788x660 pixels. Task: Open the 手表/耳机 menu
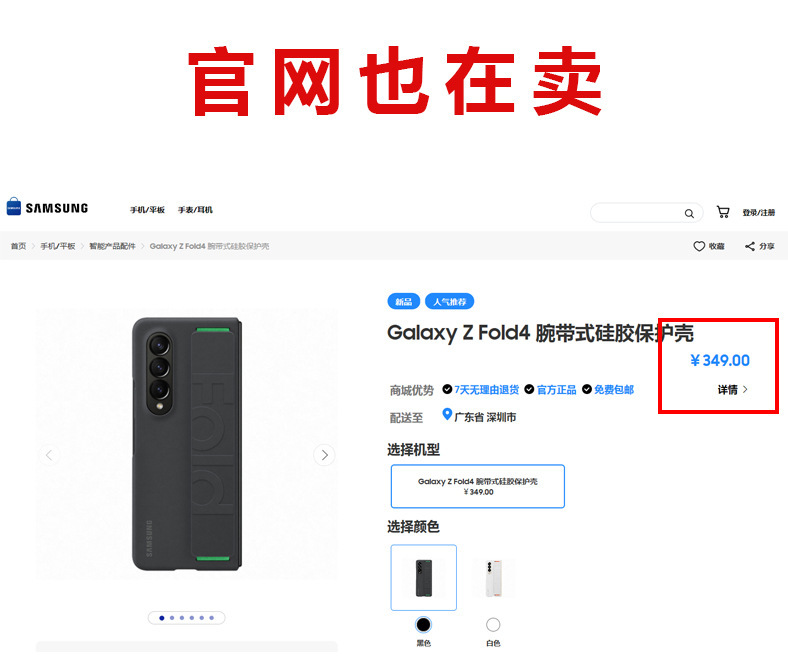195,210
